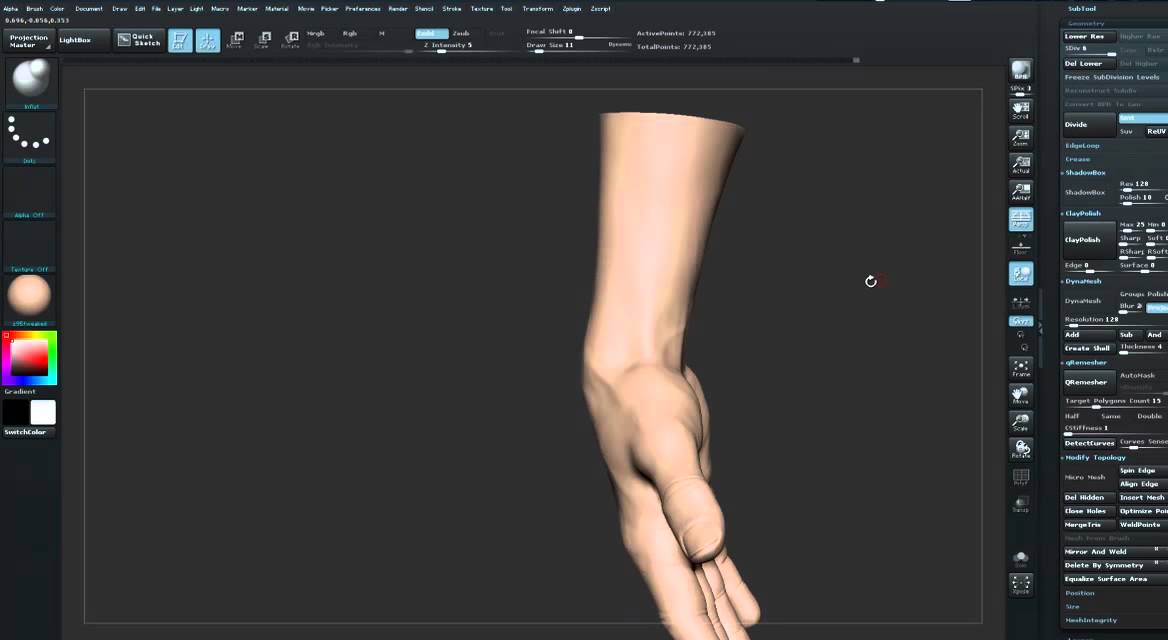The image size is (1168, 640).
Task: Toggle Perspective view button
Action: point(1021,218)
